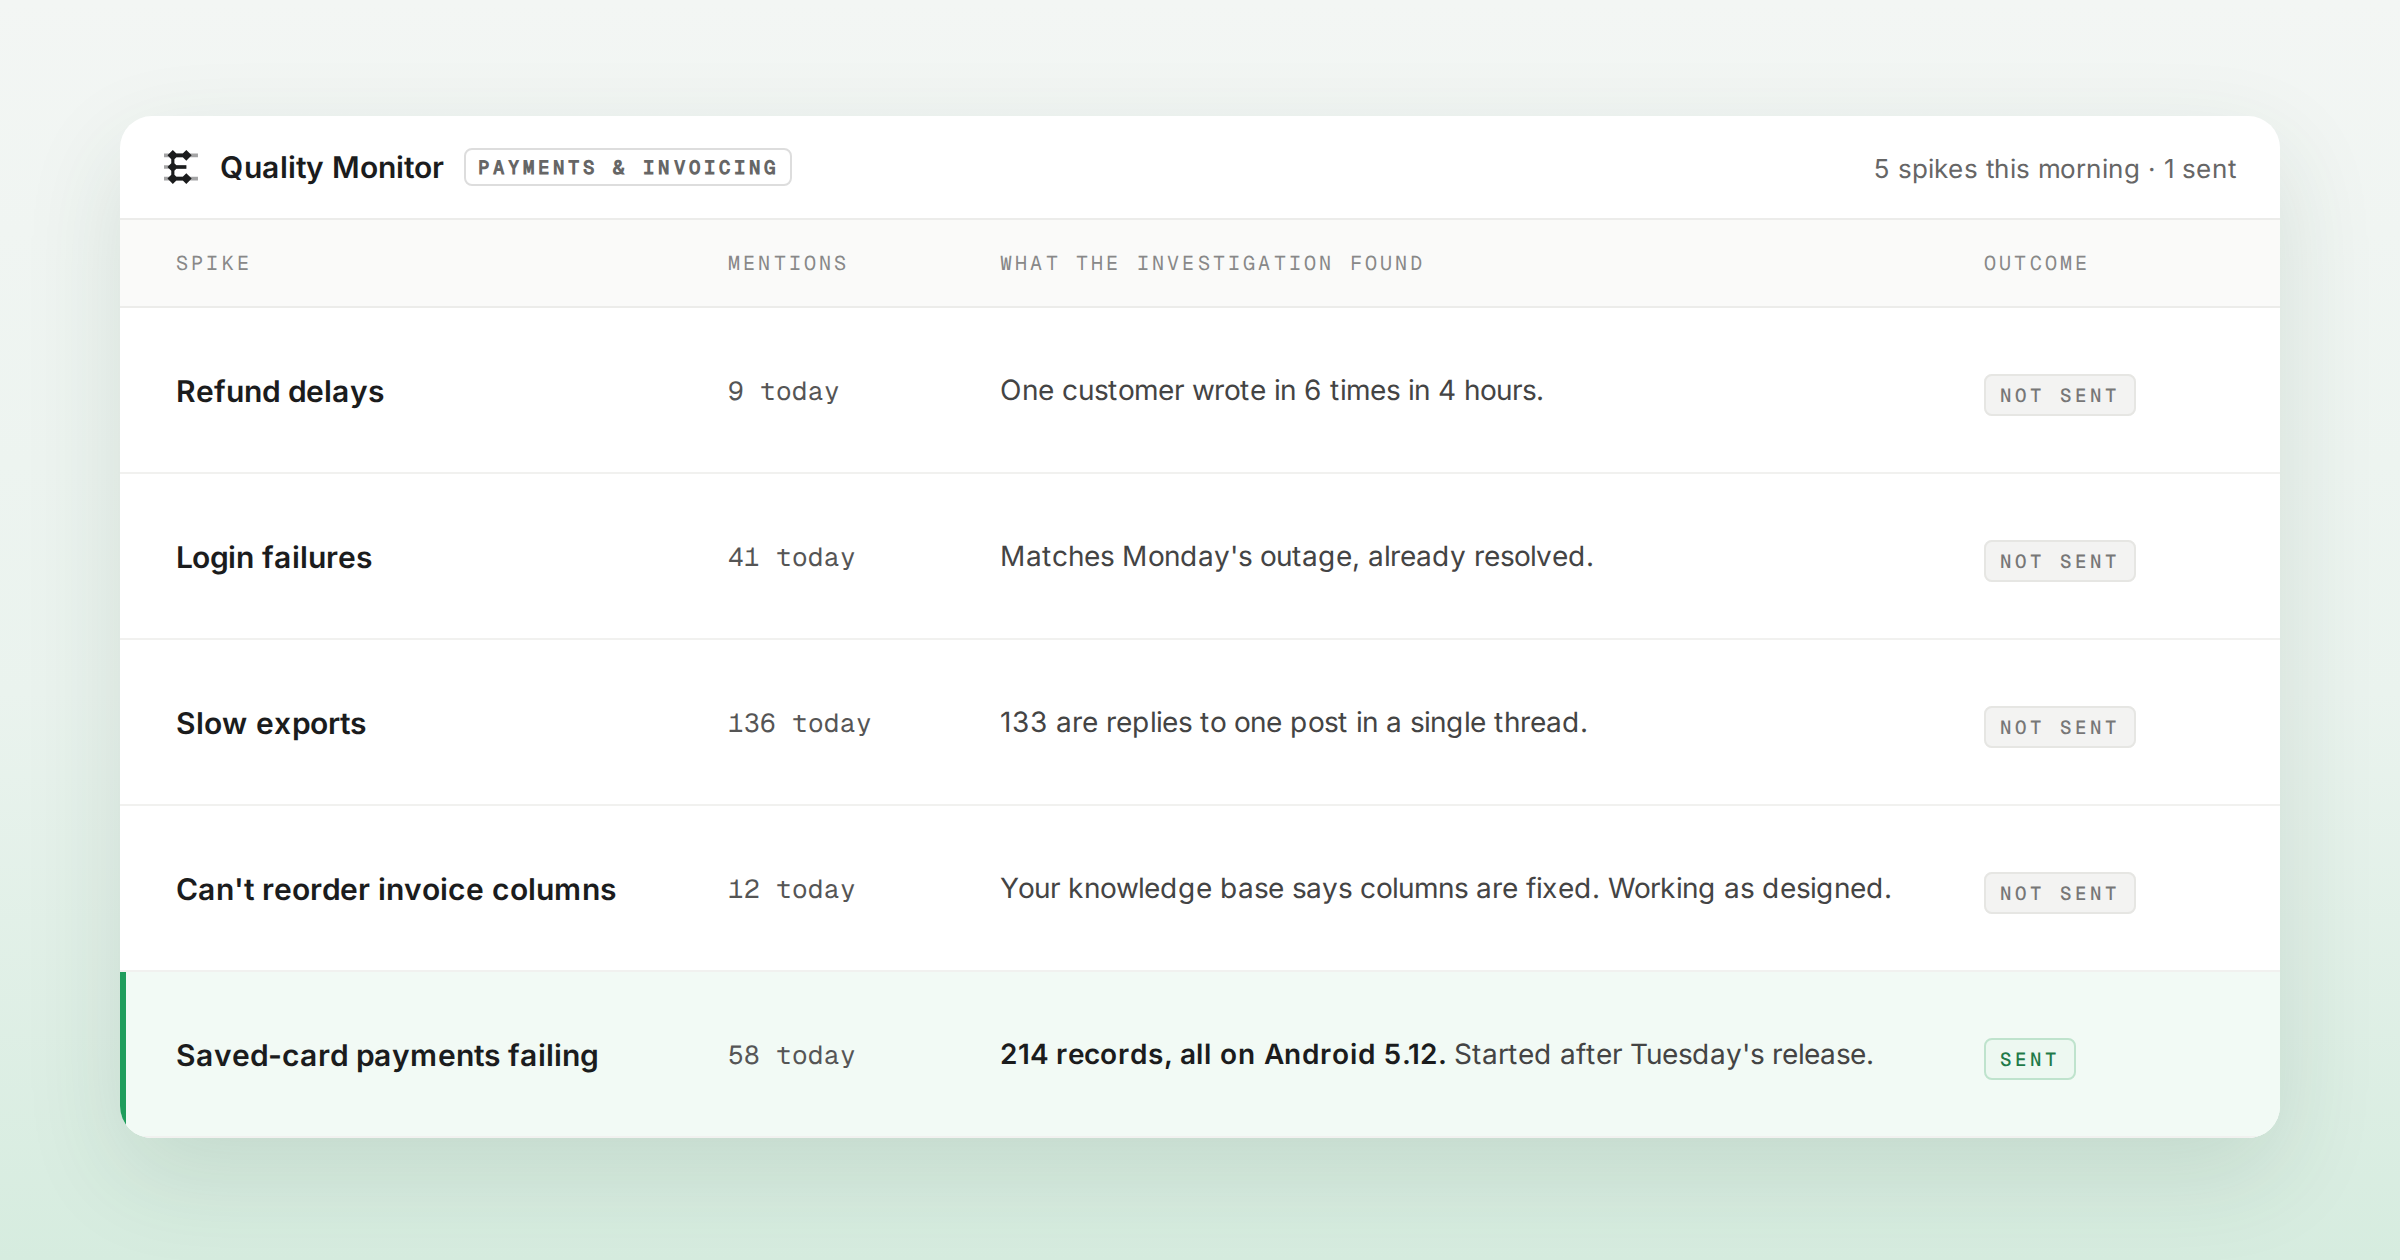The image size is (2400, 1260).
Task: Open the Refund delays spike
Action: coord(280,391)
